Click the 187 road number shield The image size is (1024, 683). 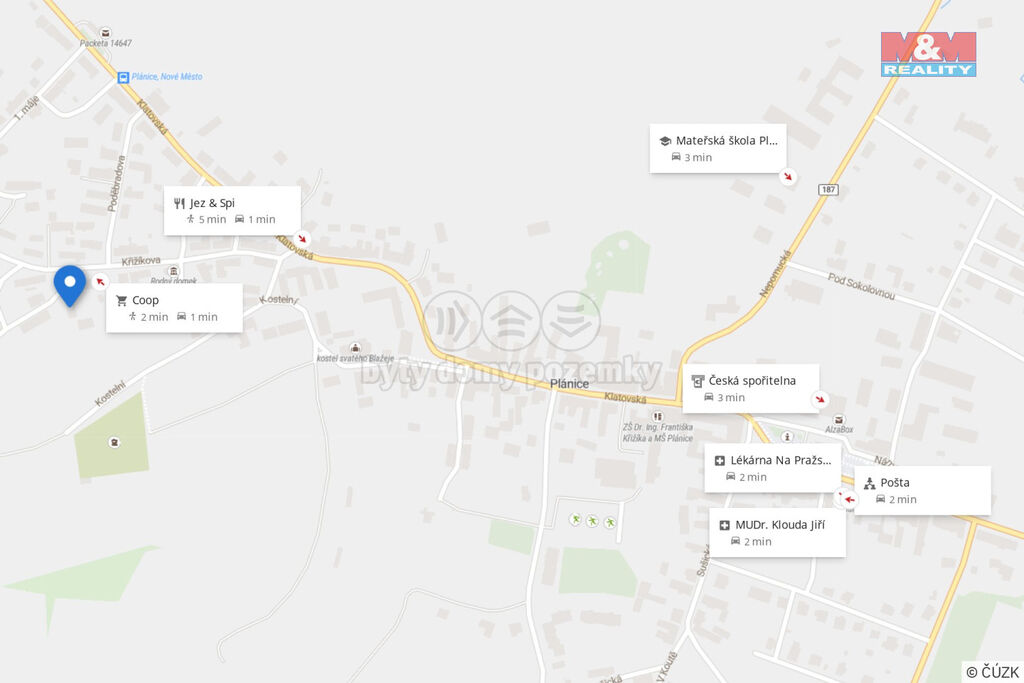(x=828, y=189)
